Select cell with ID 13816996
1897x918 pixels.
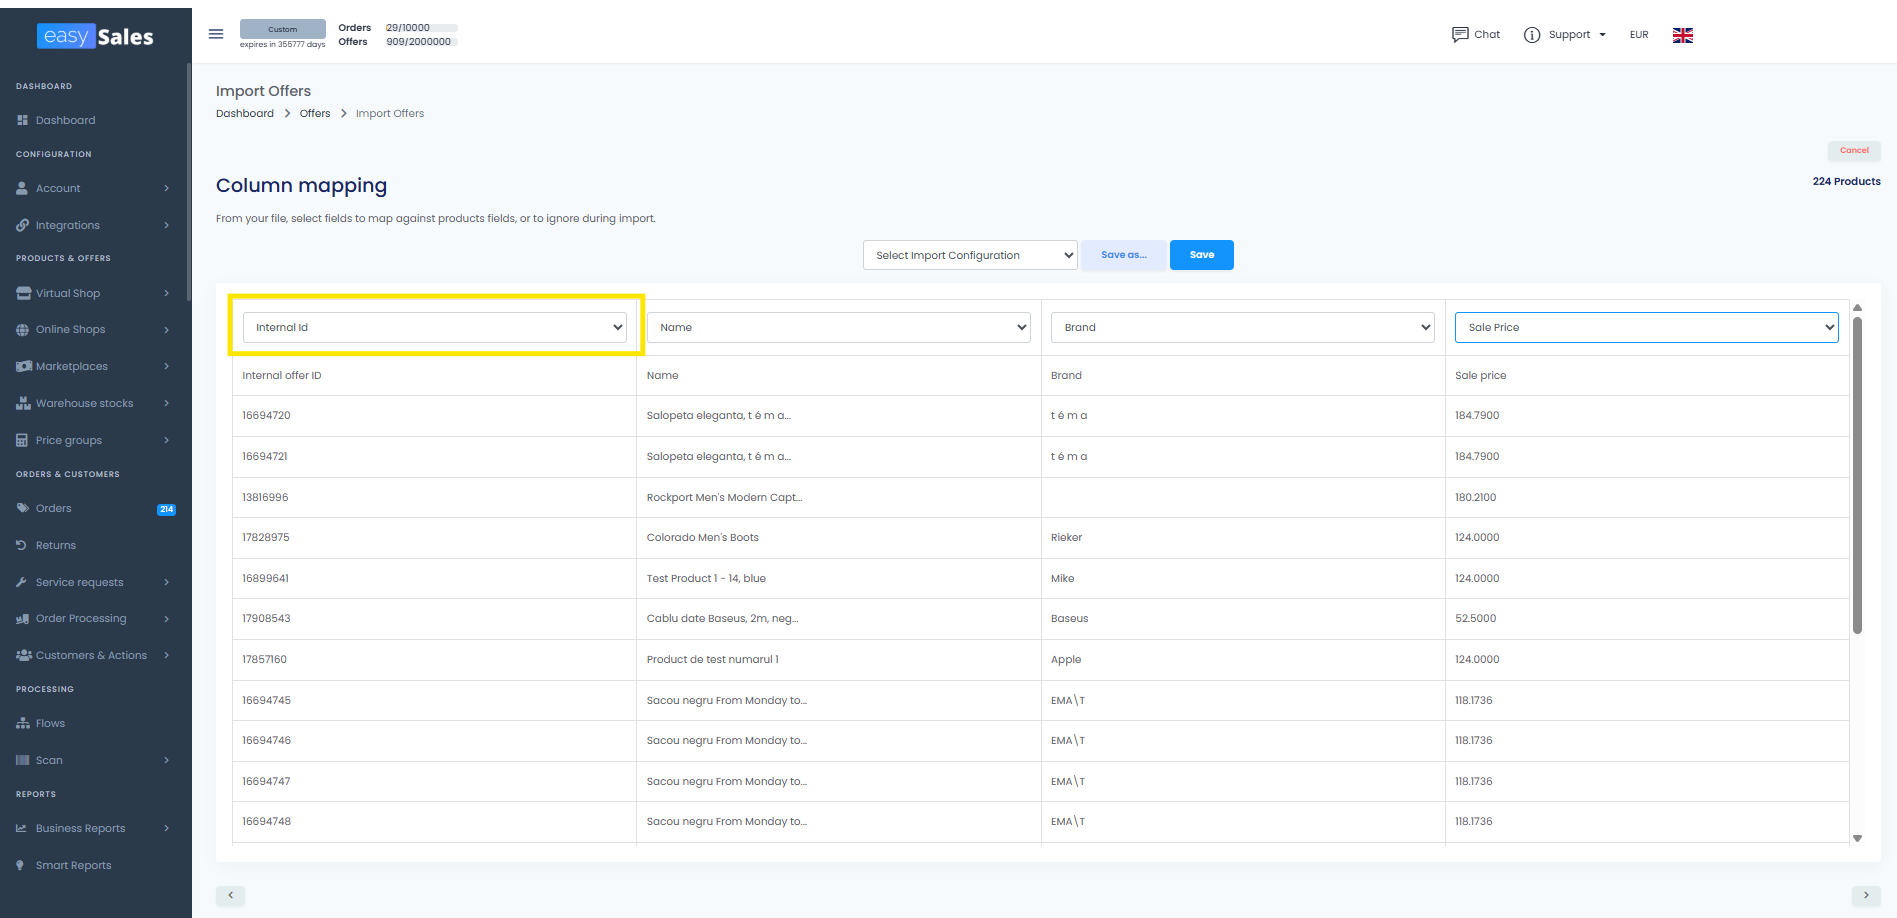coord(434,497)
